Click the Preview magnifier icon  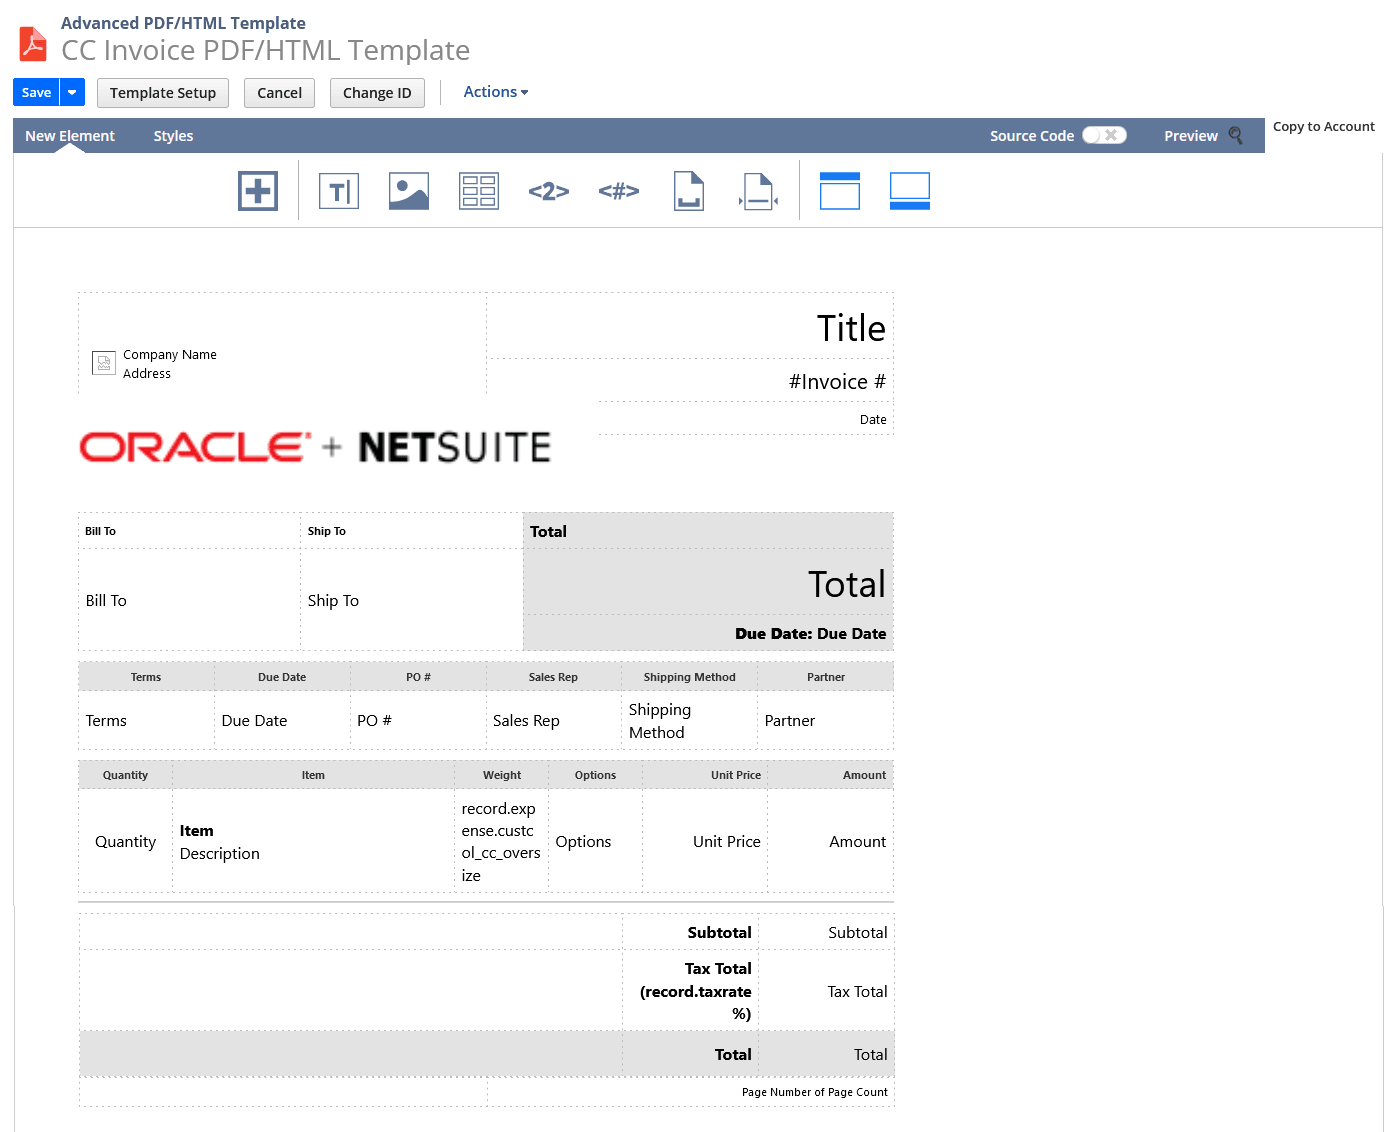tap(1236, 136)
